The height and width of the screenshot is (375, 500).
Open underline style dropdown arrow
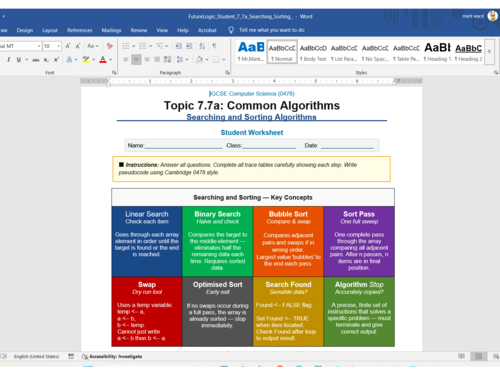pyautogui.click(x=26, y=60)
